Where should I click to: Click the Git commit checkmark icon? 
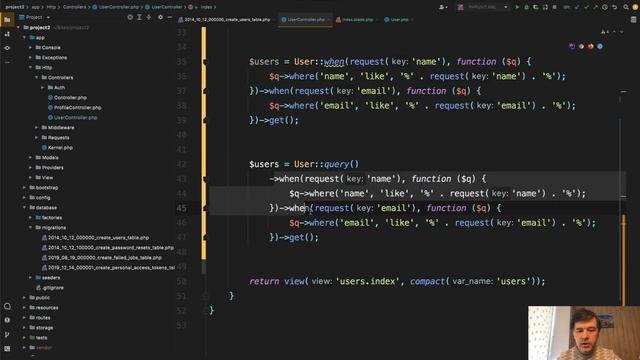point(586,7)
